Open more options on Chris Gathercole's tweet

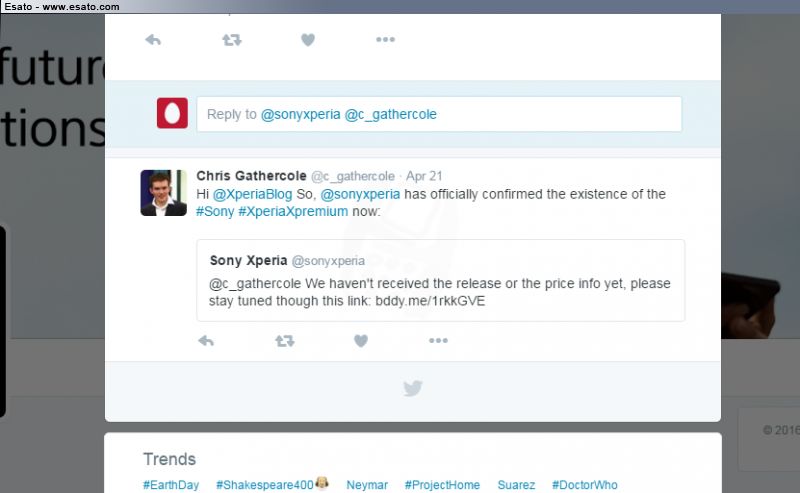[x=438, y=340]
